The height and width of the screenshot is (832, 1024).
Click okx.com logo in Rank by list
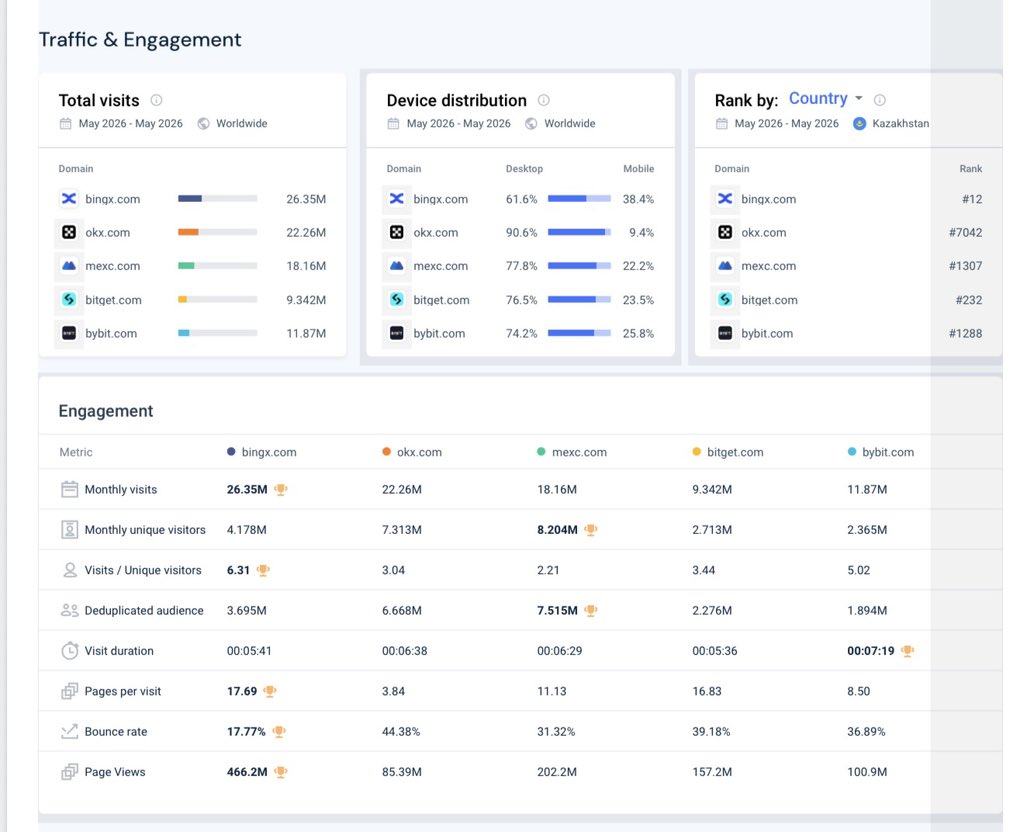click(725, 232)
